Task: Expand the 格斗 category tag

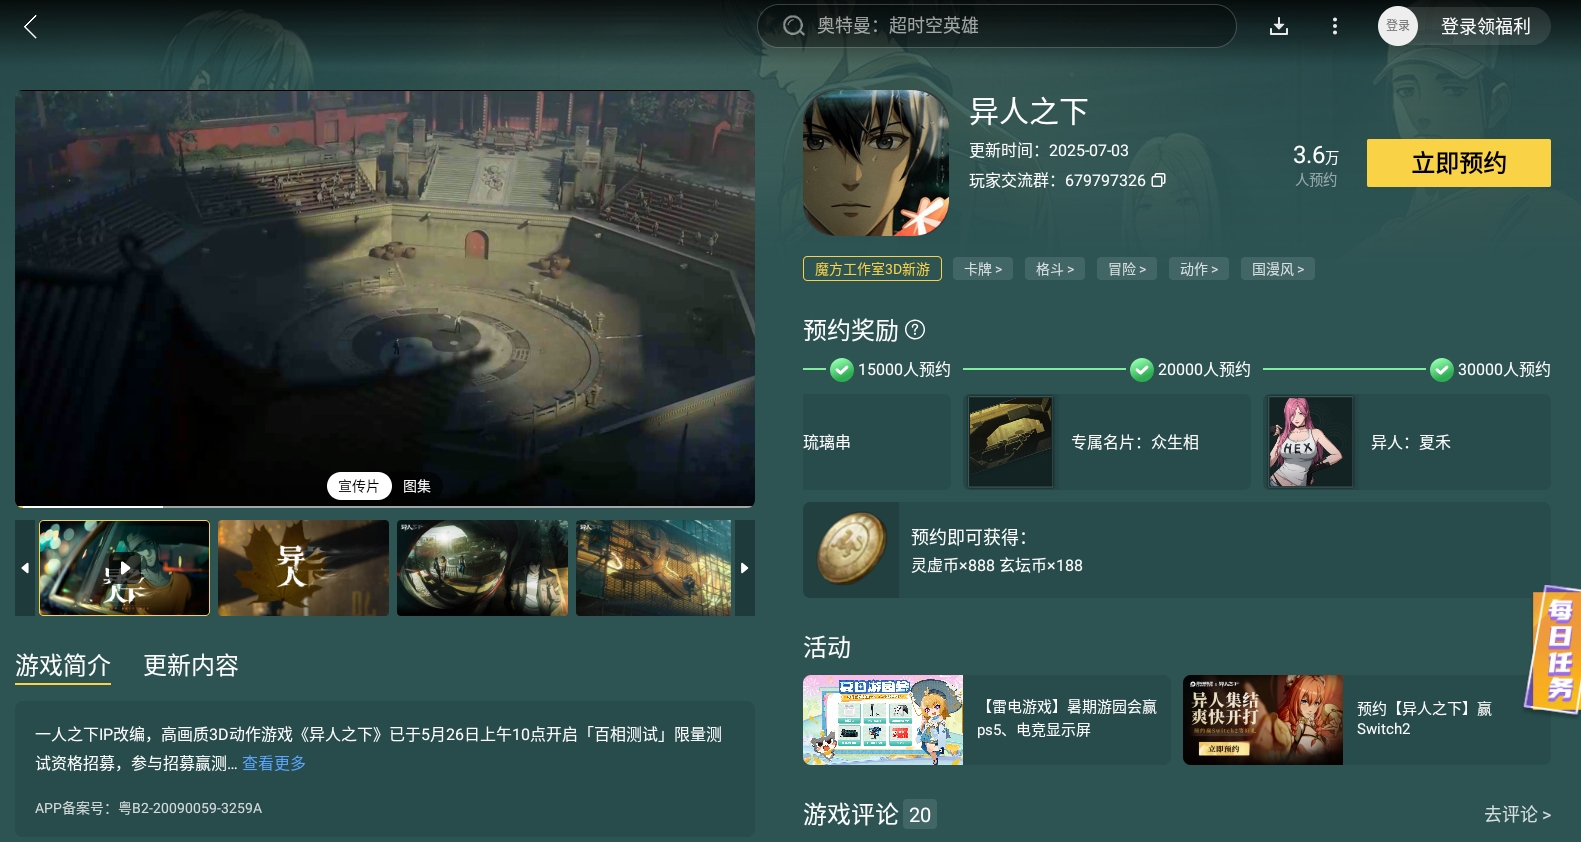Action: [x=1055, y=269]
